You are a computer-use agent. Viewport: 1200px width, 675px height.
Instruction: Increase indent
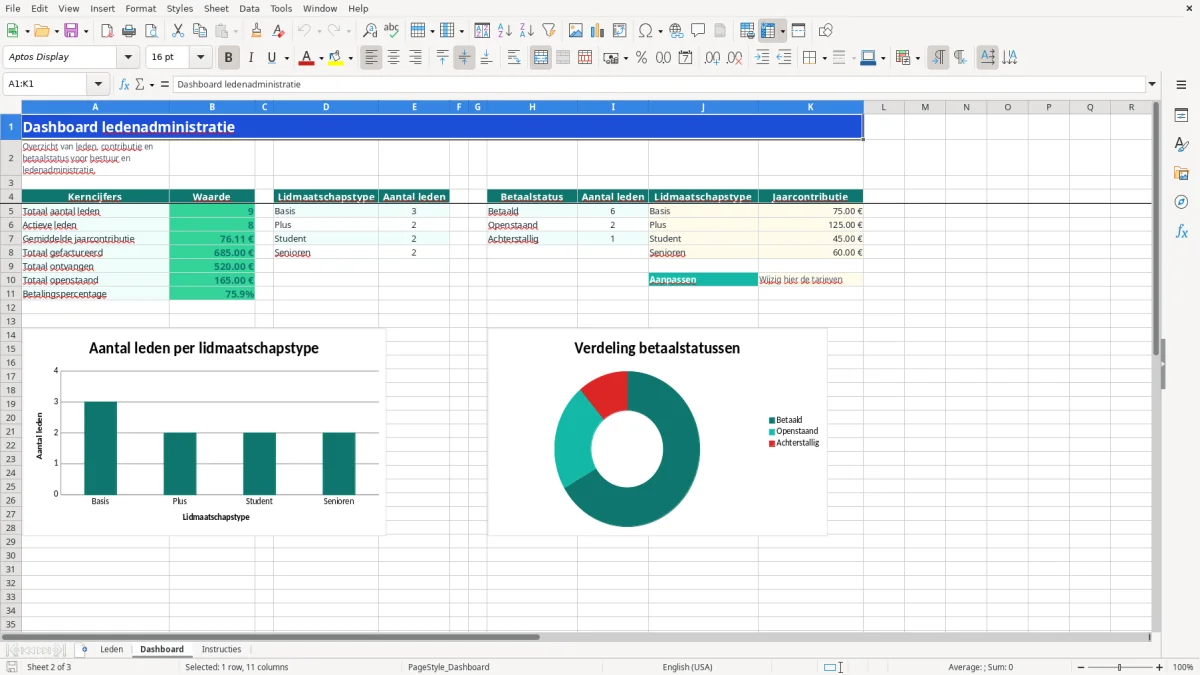click(762, 58)
